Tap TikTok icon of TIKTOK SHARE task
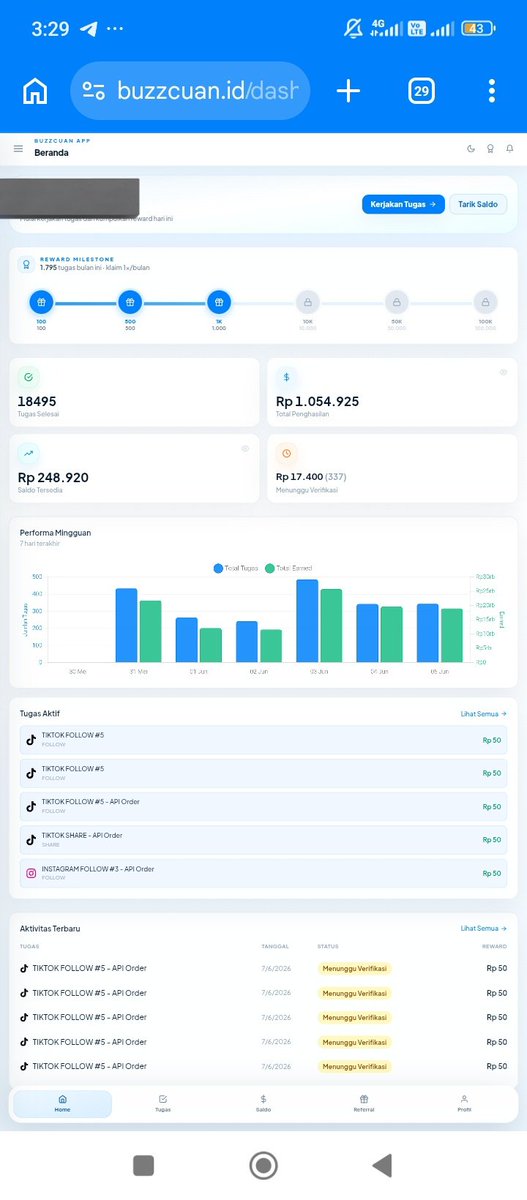 (31, 840)
